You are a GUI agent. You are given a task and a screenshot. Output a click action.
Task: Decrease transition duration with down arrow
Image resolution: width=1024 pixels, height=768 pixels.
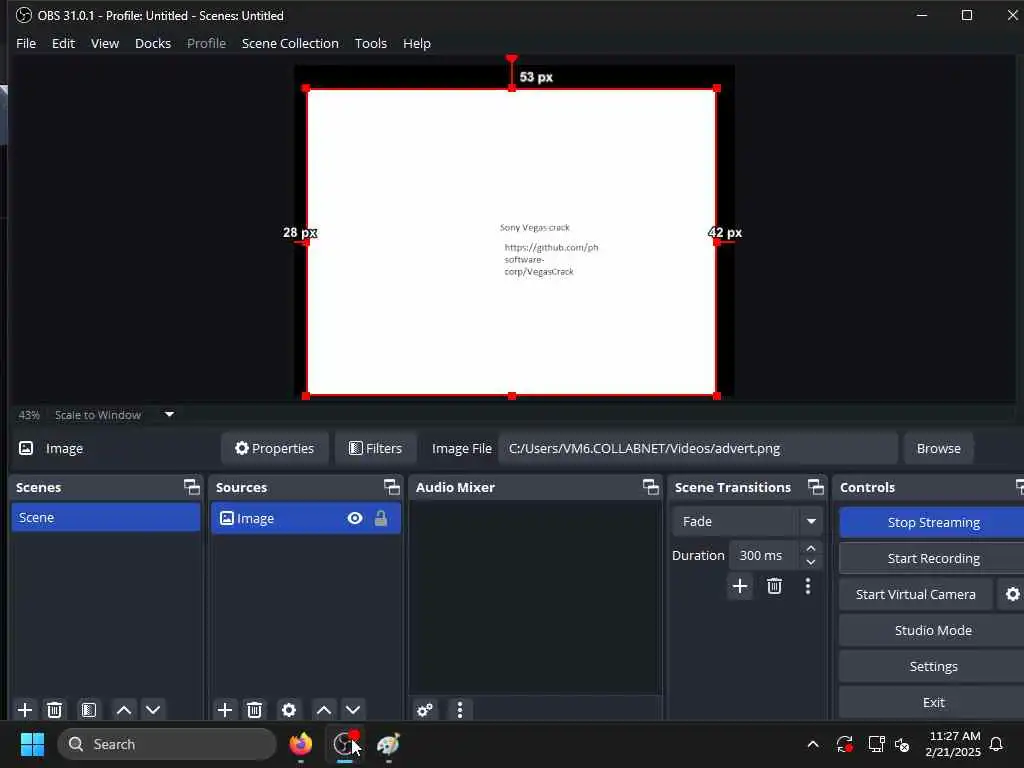[810, 562]
